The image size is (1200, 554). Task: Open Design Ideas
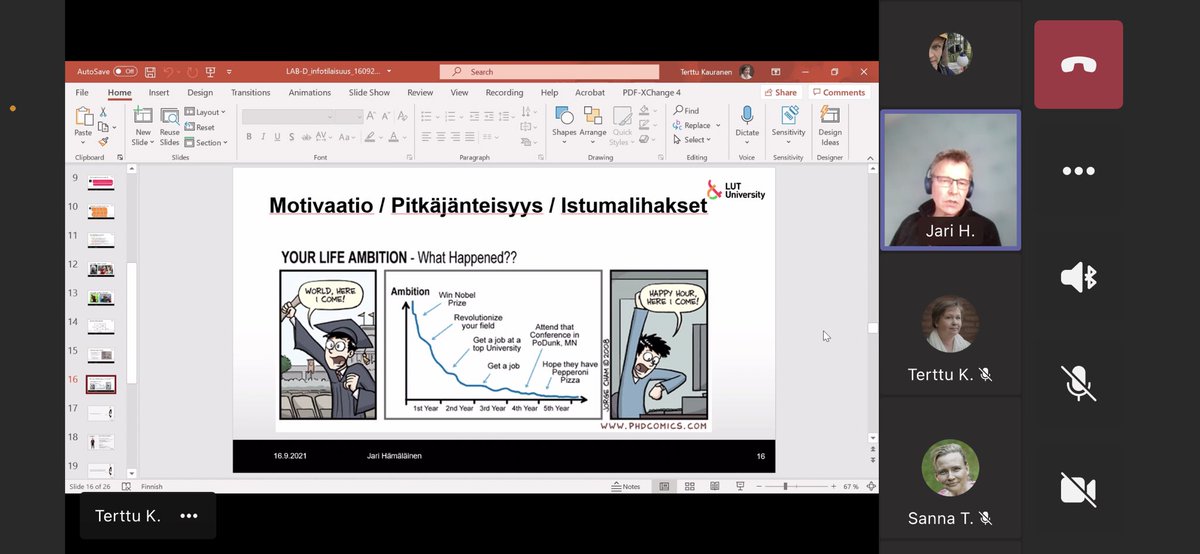(x=830, y=125)
